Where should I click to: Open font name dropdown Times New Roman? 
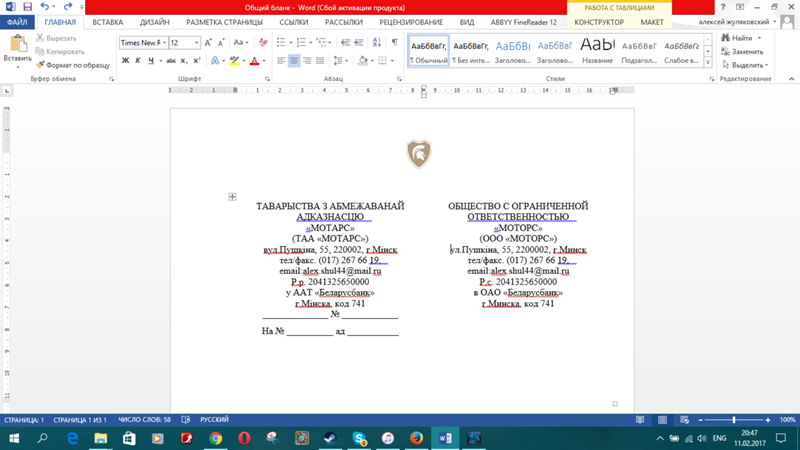pos(164,43)
